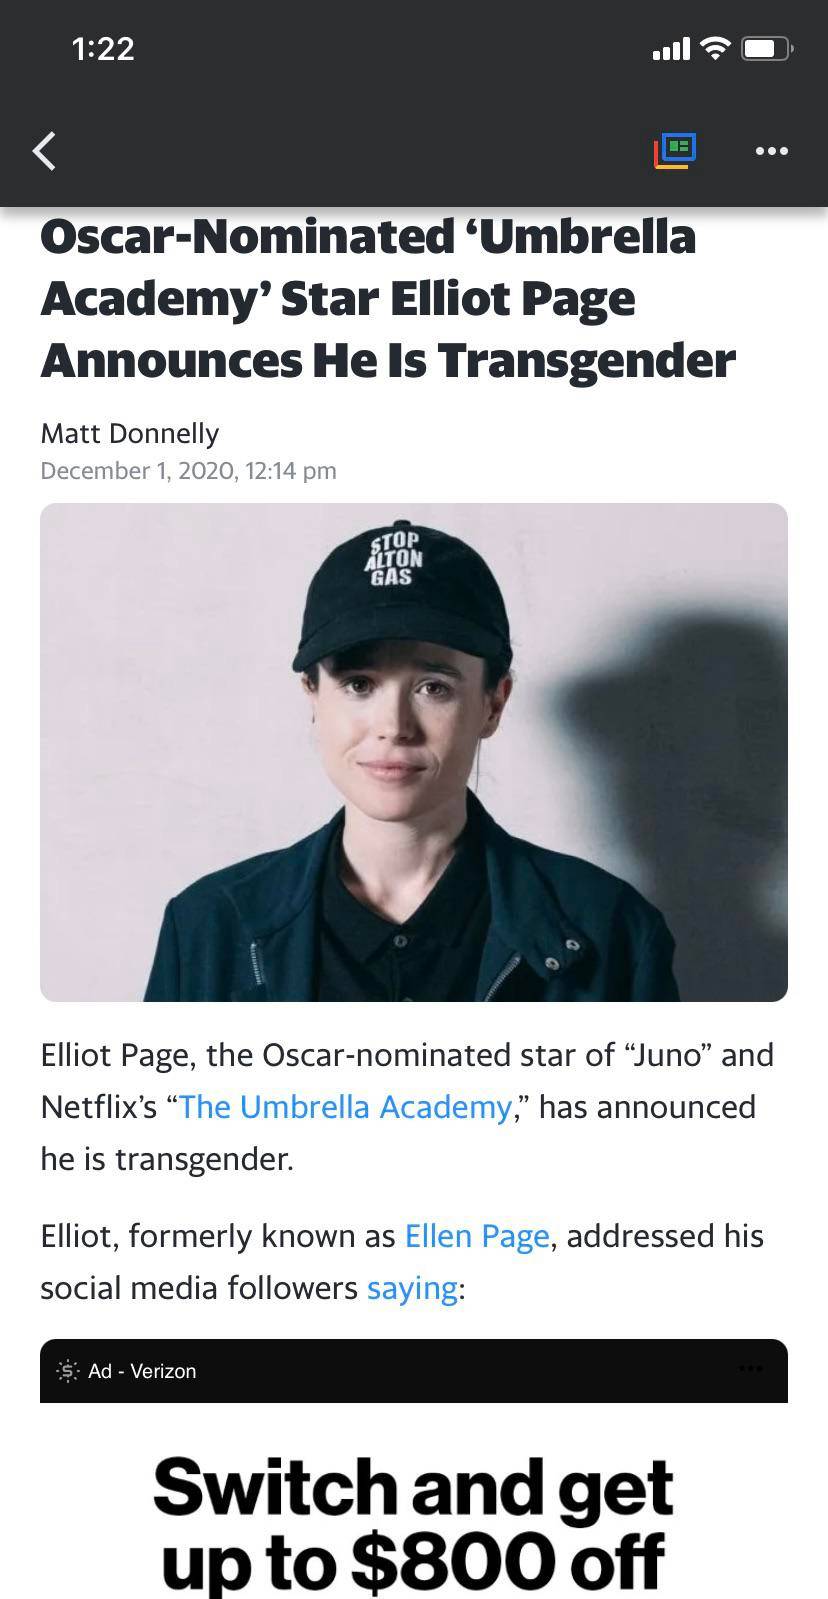
Task: Tap the Matt Donnelly byline
Action: (x=129, y=434)
